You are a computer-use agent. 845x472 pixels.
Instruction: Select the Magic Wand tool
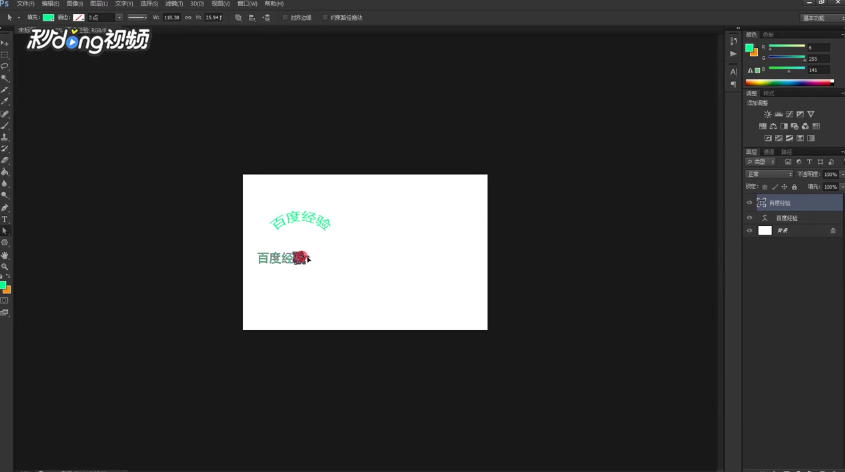tap(5, 78)
